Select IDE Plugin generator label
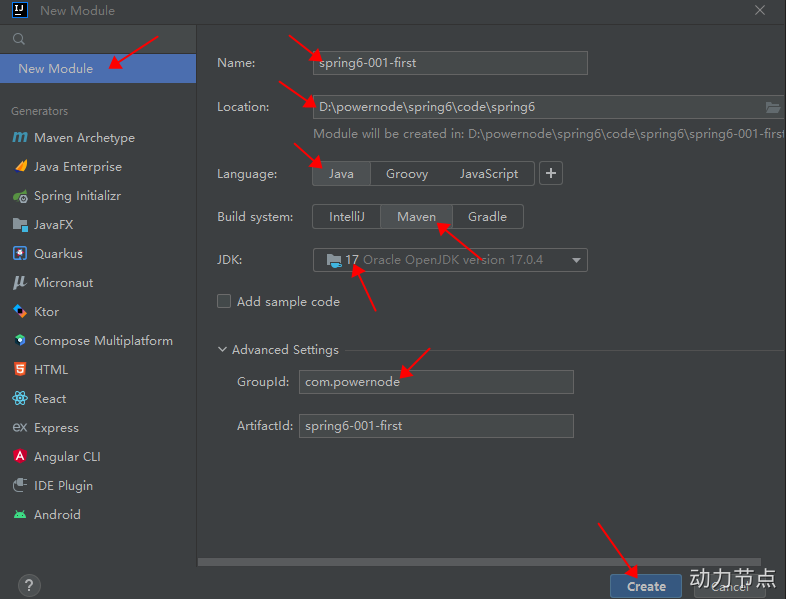786x599 pixels. click(x=63, y=486)
